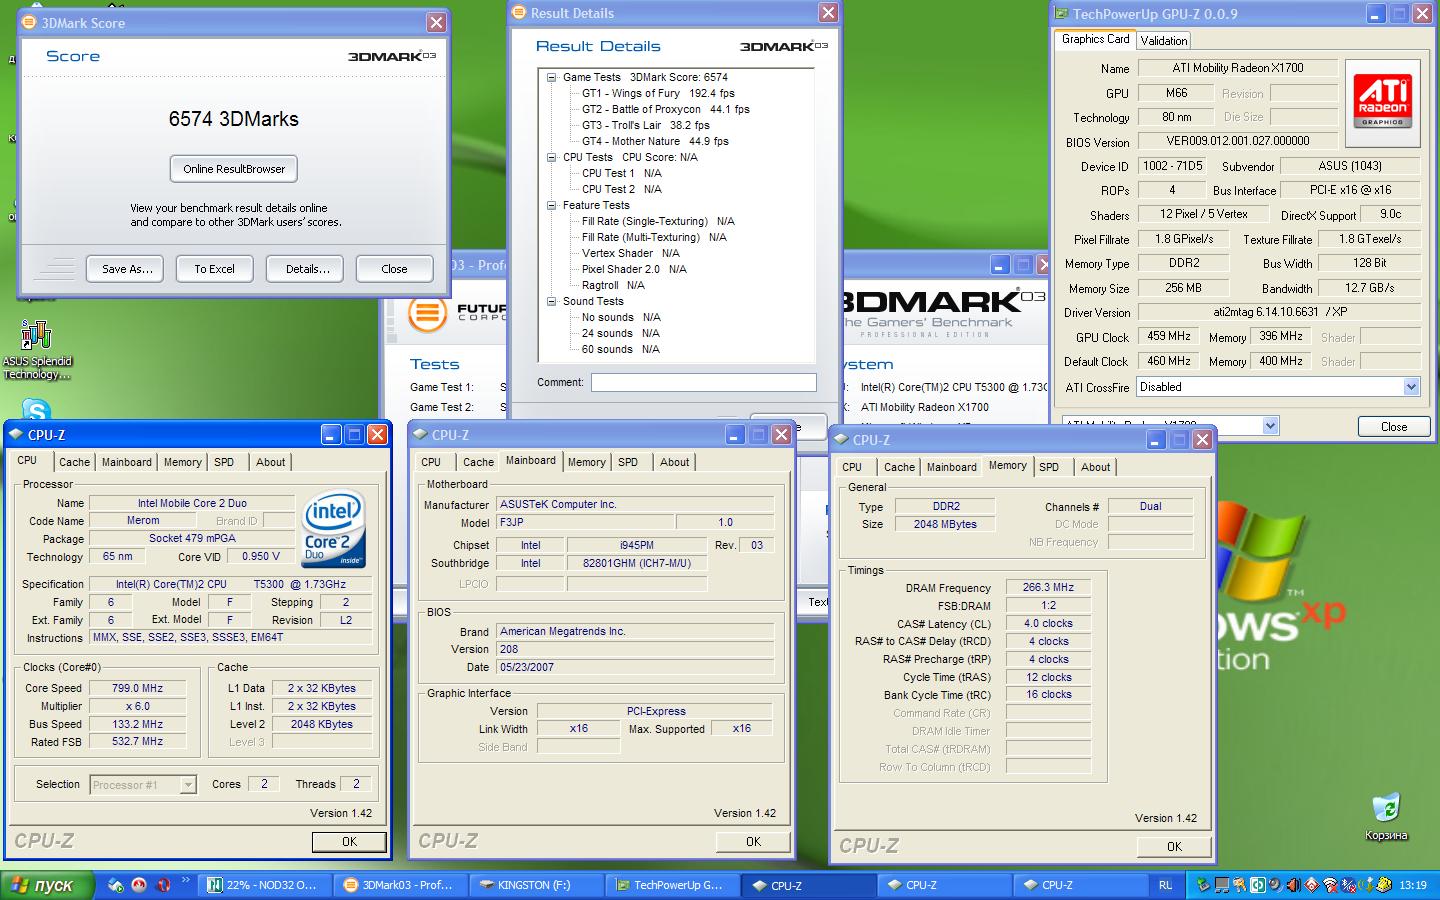The width and height of the screenshot is (1440, 900).
Task: Open the Validation tab in GPU-Z
Action: pyautogui.click(x=1164, y=40)
